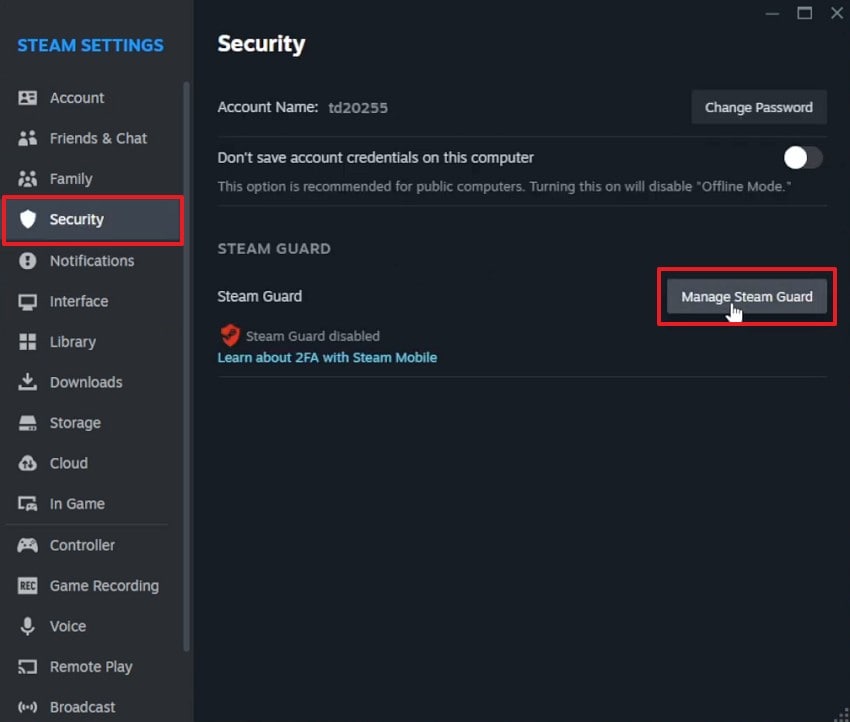Click the Broadcast signal icon
Screen dimensions: 850x722
28,707
